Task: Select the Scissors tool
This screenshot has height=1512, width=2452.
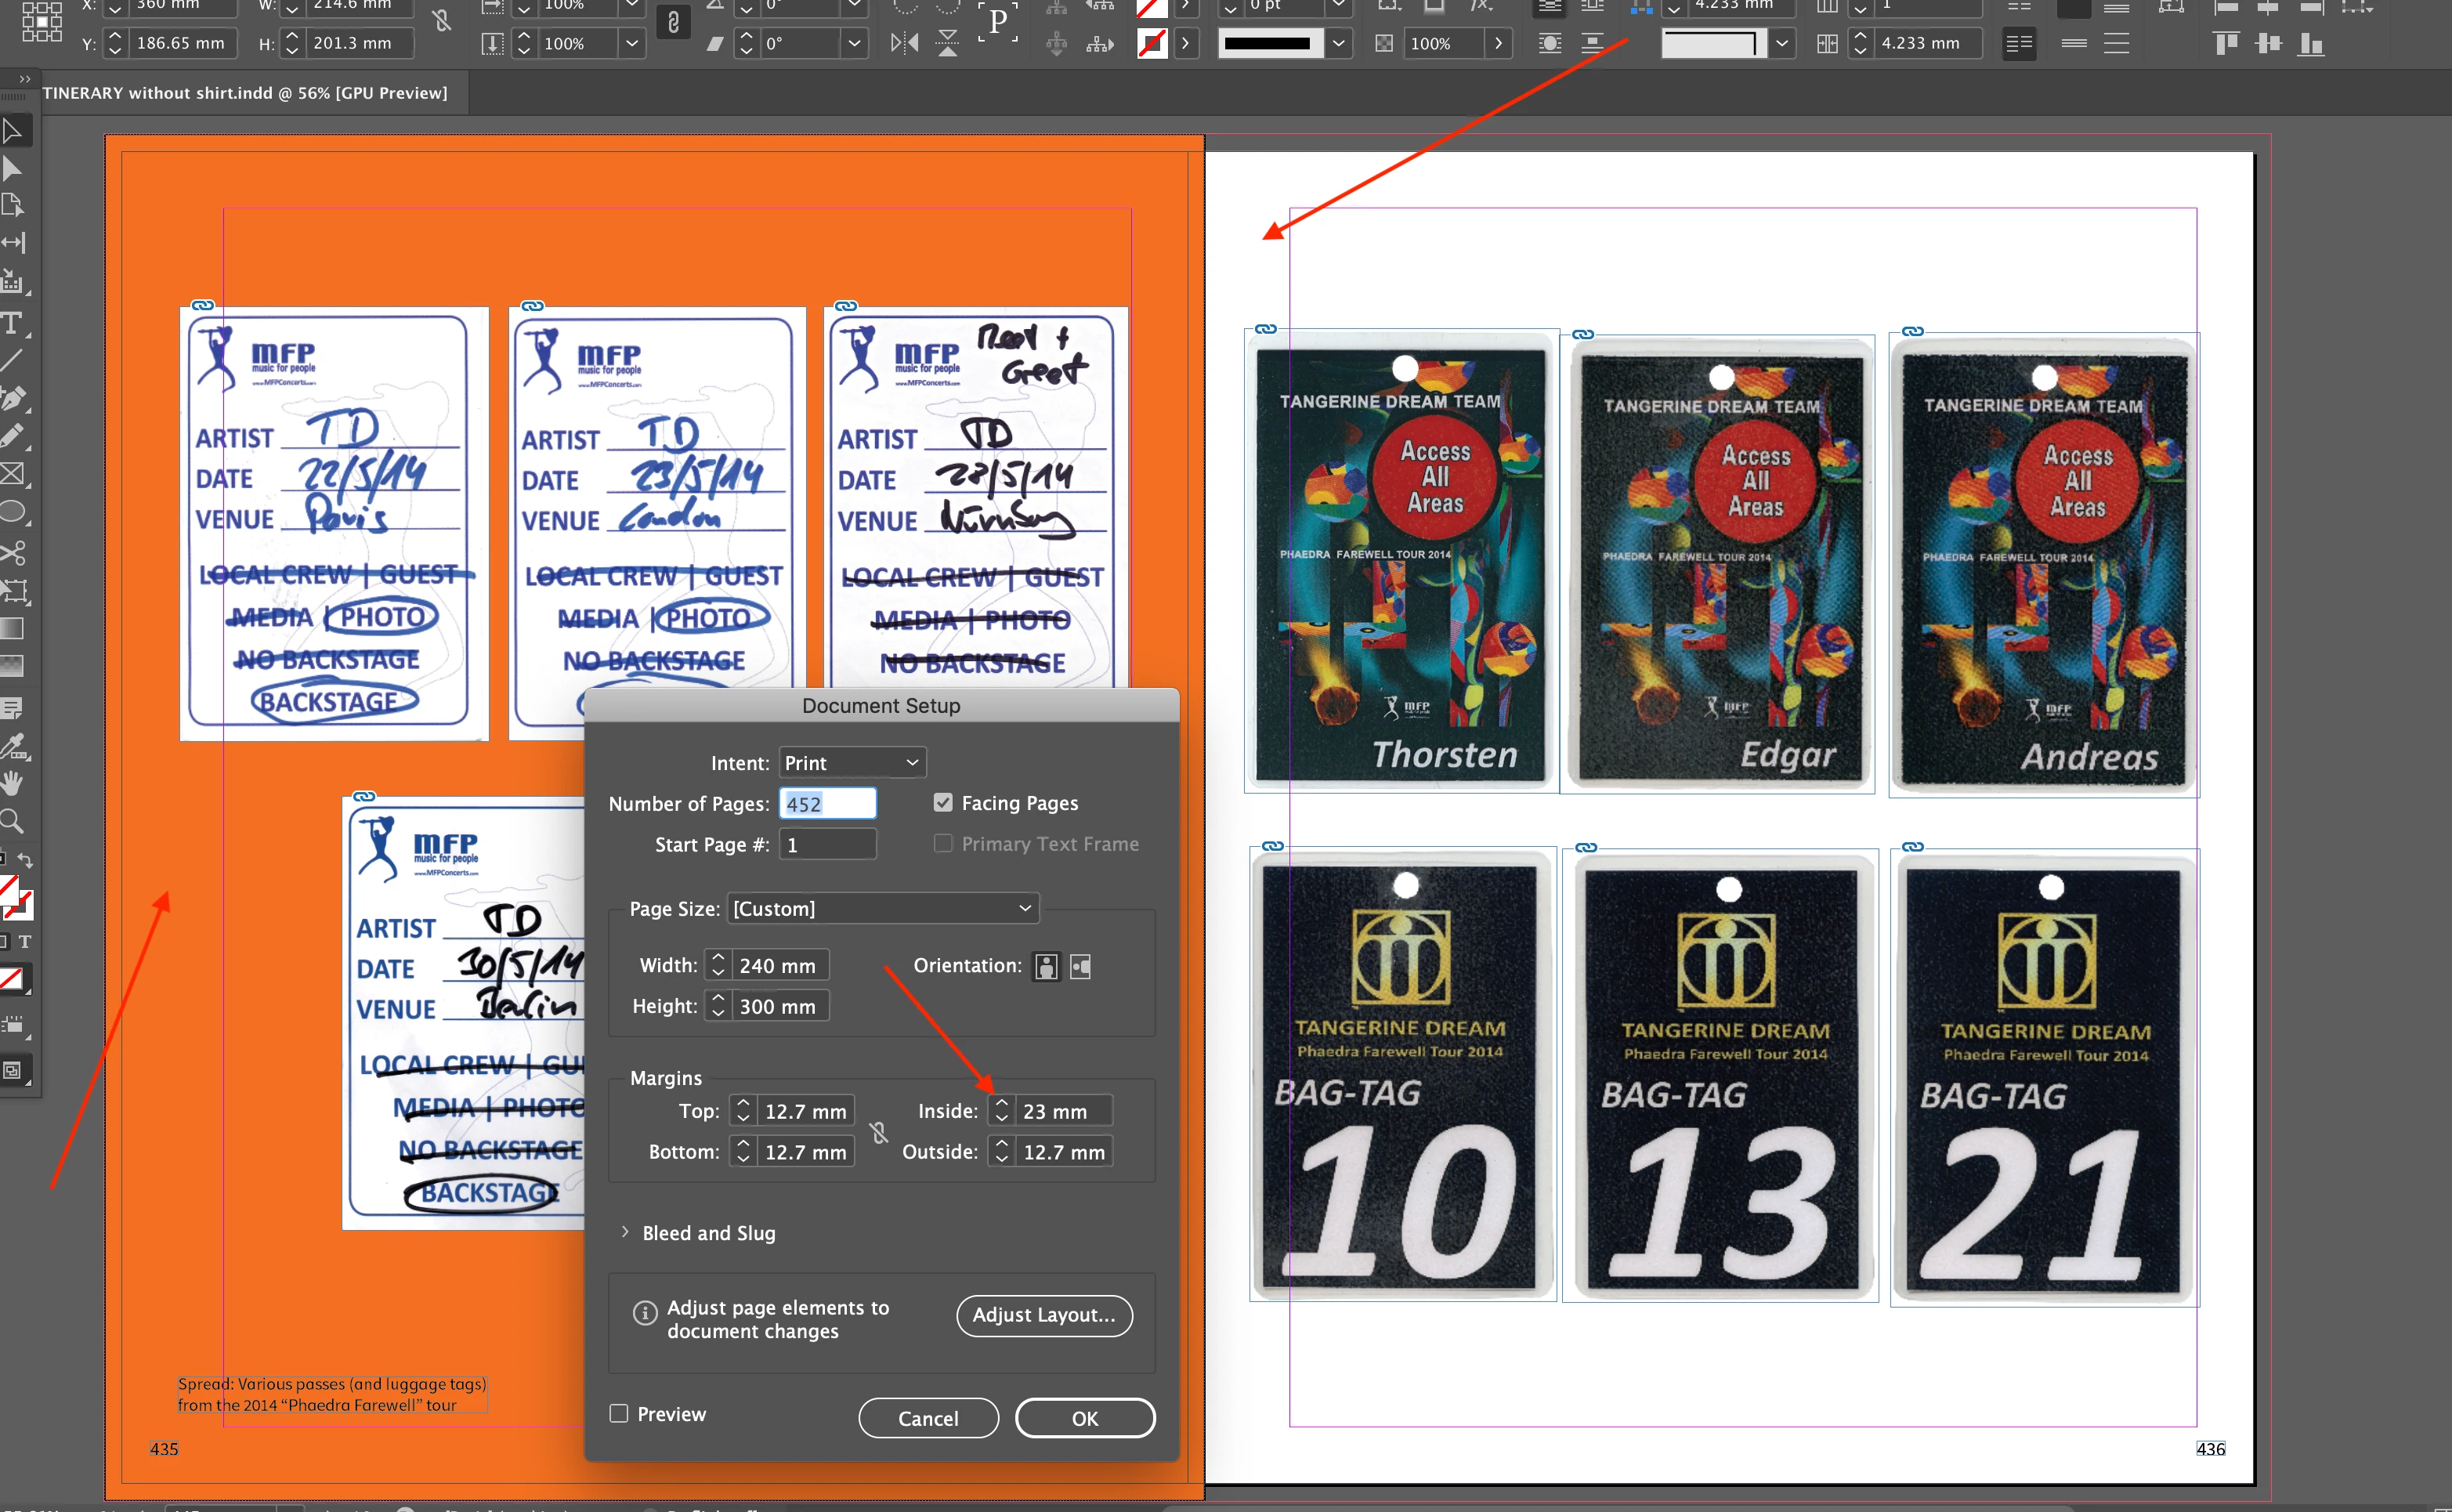Action: [13, 553]
